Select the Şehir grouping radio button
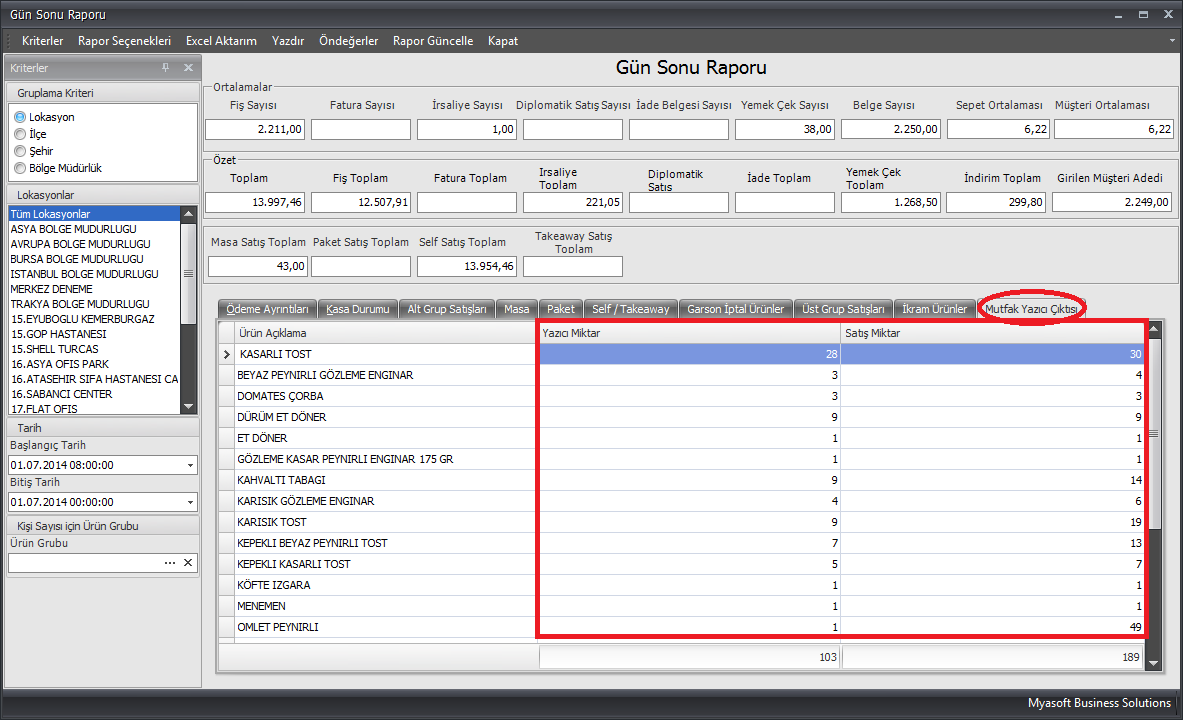 (20, 151)
